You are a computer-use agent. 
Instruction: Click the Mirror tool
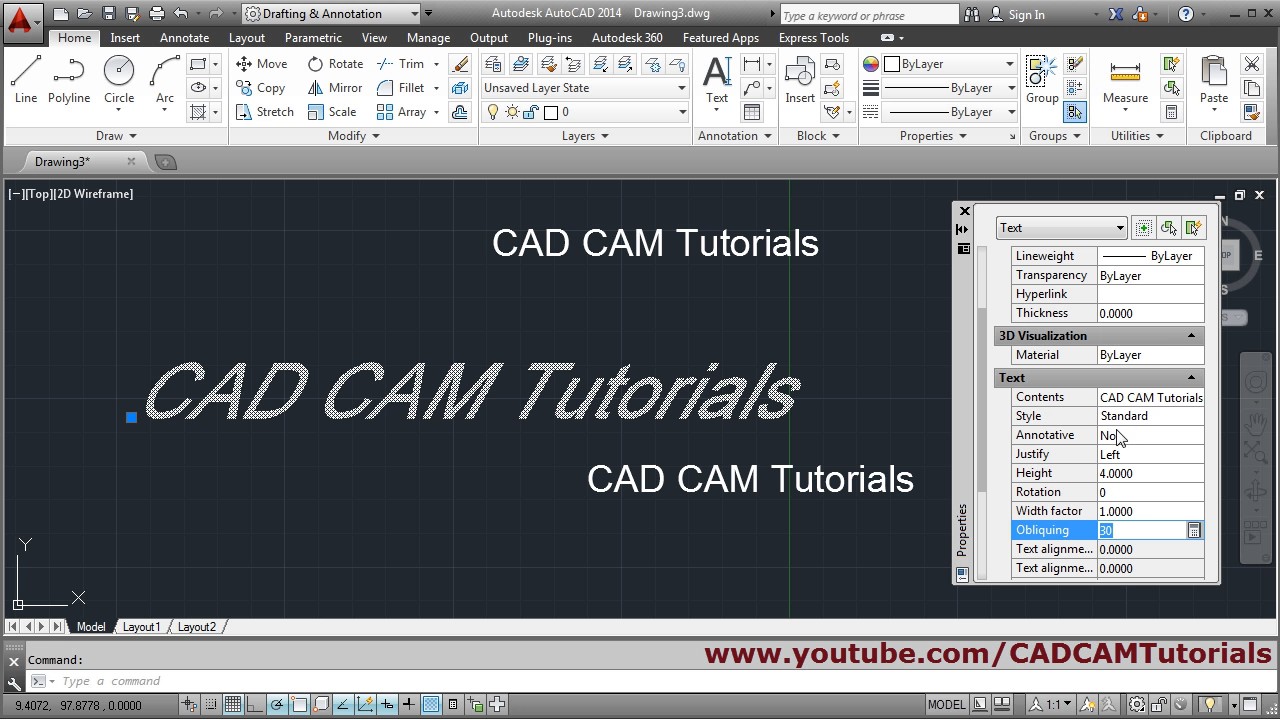336,88
